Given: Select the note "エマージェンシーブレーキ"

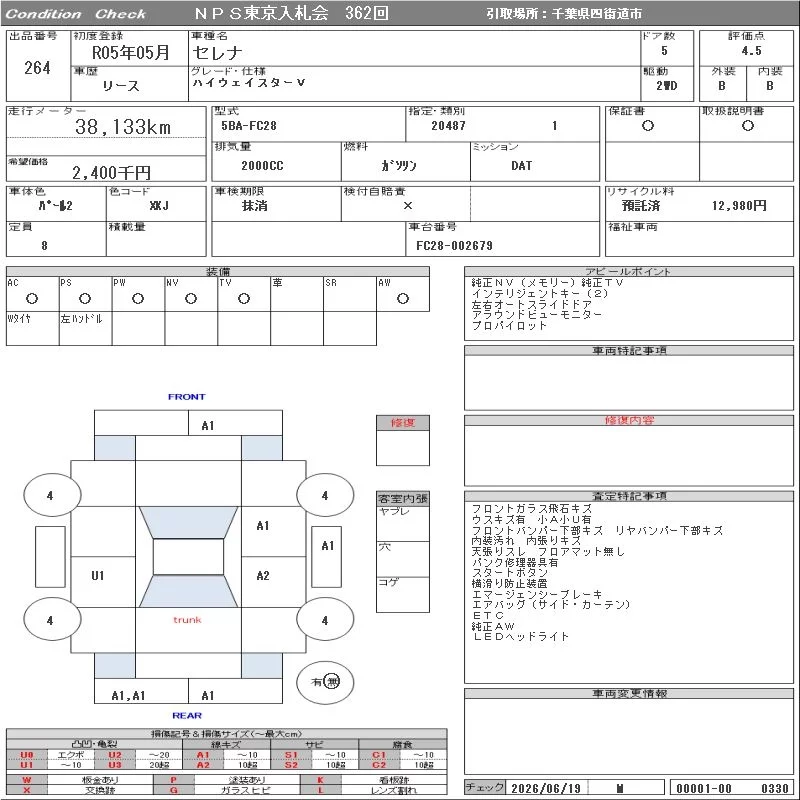Looking at the screenshot, I should tap(537, 594).
